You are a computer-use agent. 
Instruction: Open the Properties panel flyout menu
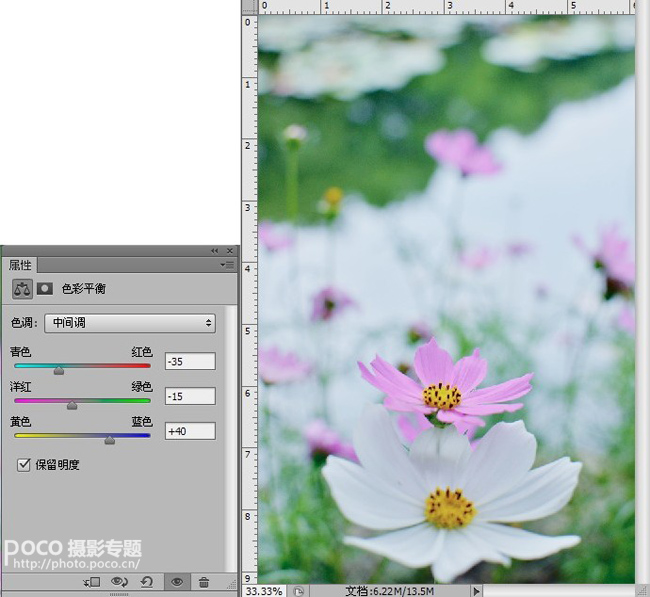pos(228,265)
